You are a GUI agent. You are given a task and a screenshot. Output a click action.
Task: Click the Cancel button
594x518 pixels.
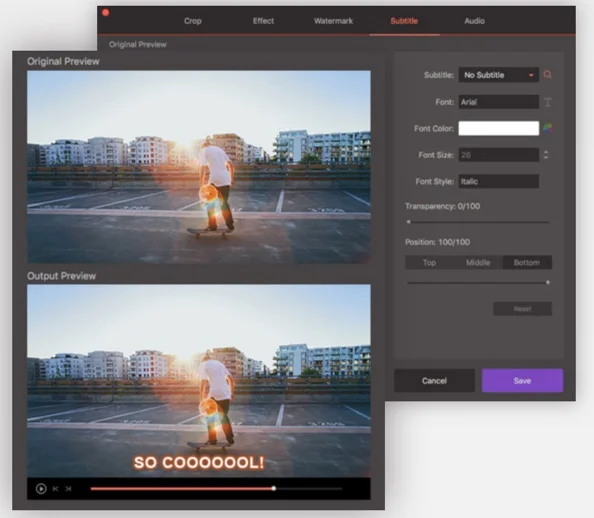pos(434,381)
